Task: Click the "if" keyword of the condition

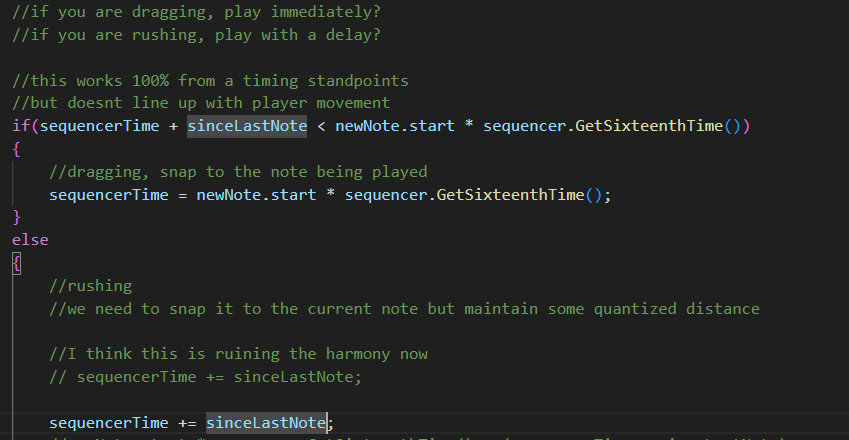Action: tap(20, 126)
